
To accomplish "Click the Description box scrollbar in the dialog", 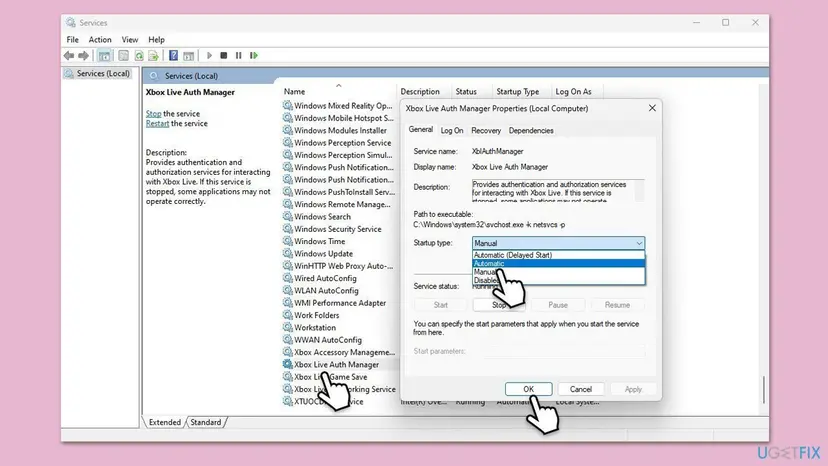I will (x=639, y=190).
